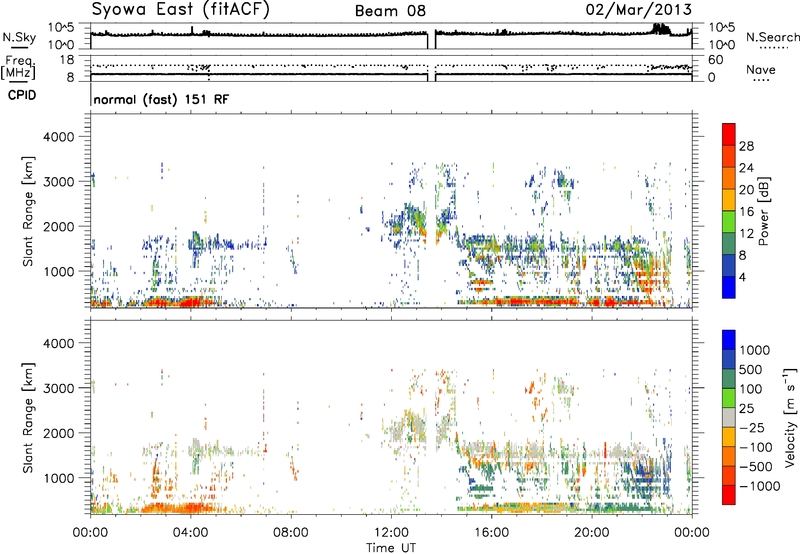Click the yellow segment of Power colorbar

[x=729, y=200]
